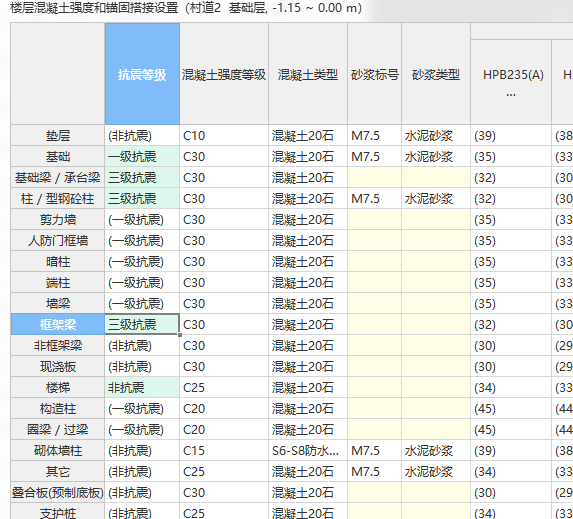Click S6-S8防水... concrete type cell
Image resolution: width=573 pixels, height=519 pixels.
pos(308,451)
